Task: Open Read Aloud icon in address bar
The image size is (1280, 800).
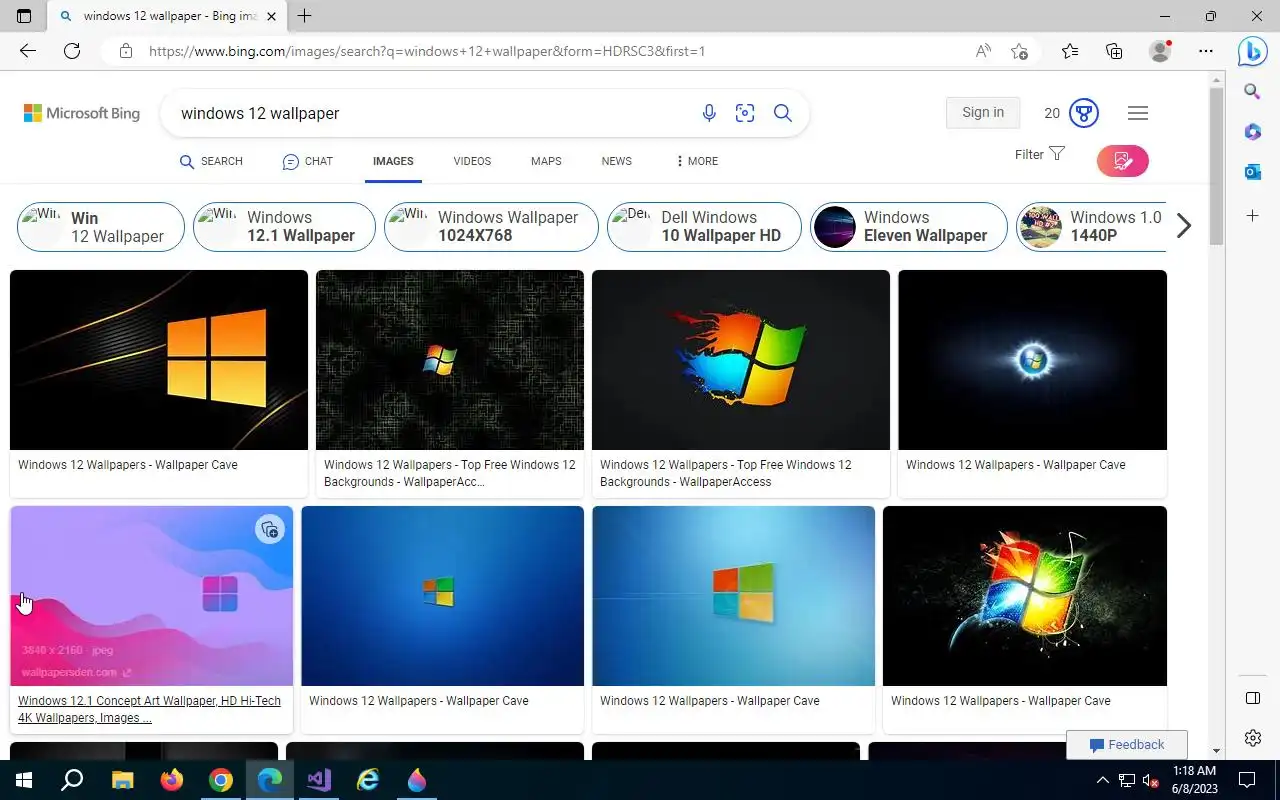Action: pyautogui.click(x=983, y=51)
